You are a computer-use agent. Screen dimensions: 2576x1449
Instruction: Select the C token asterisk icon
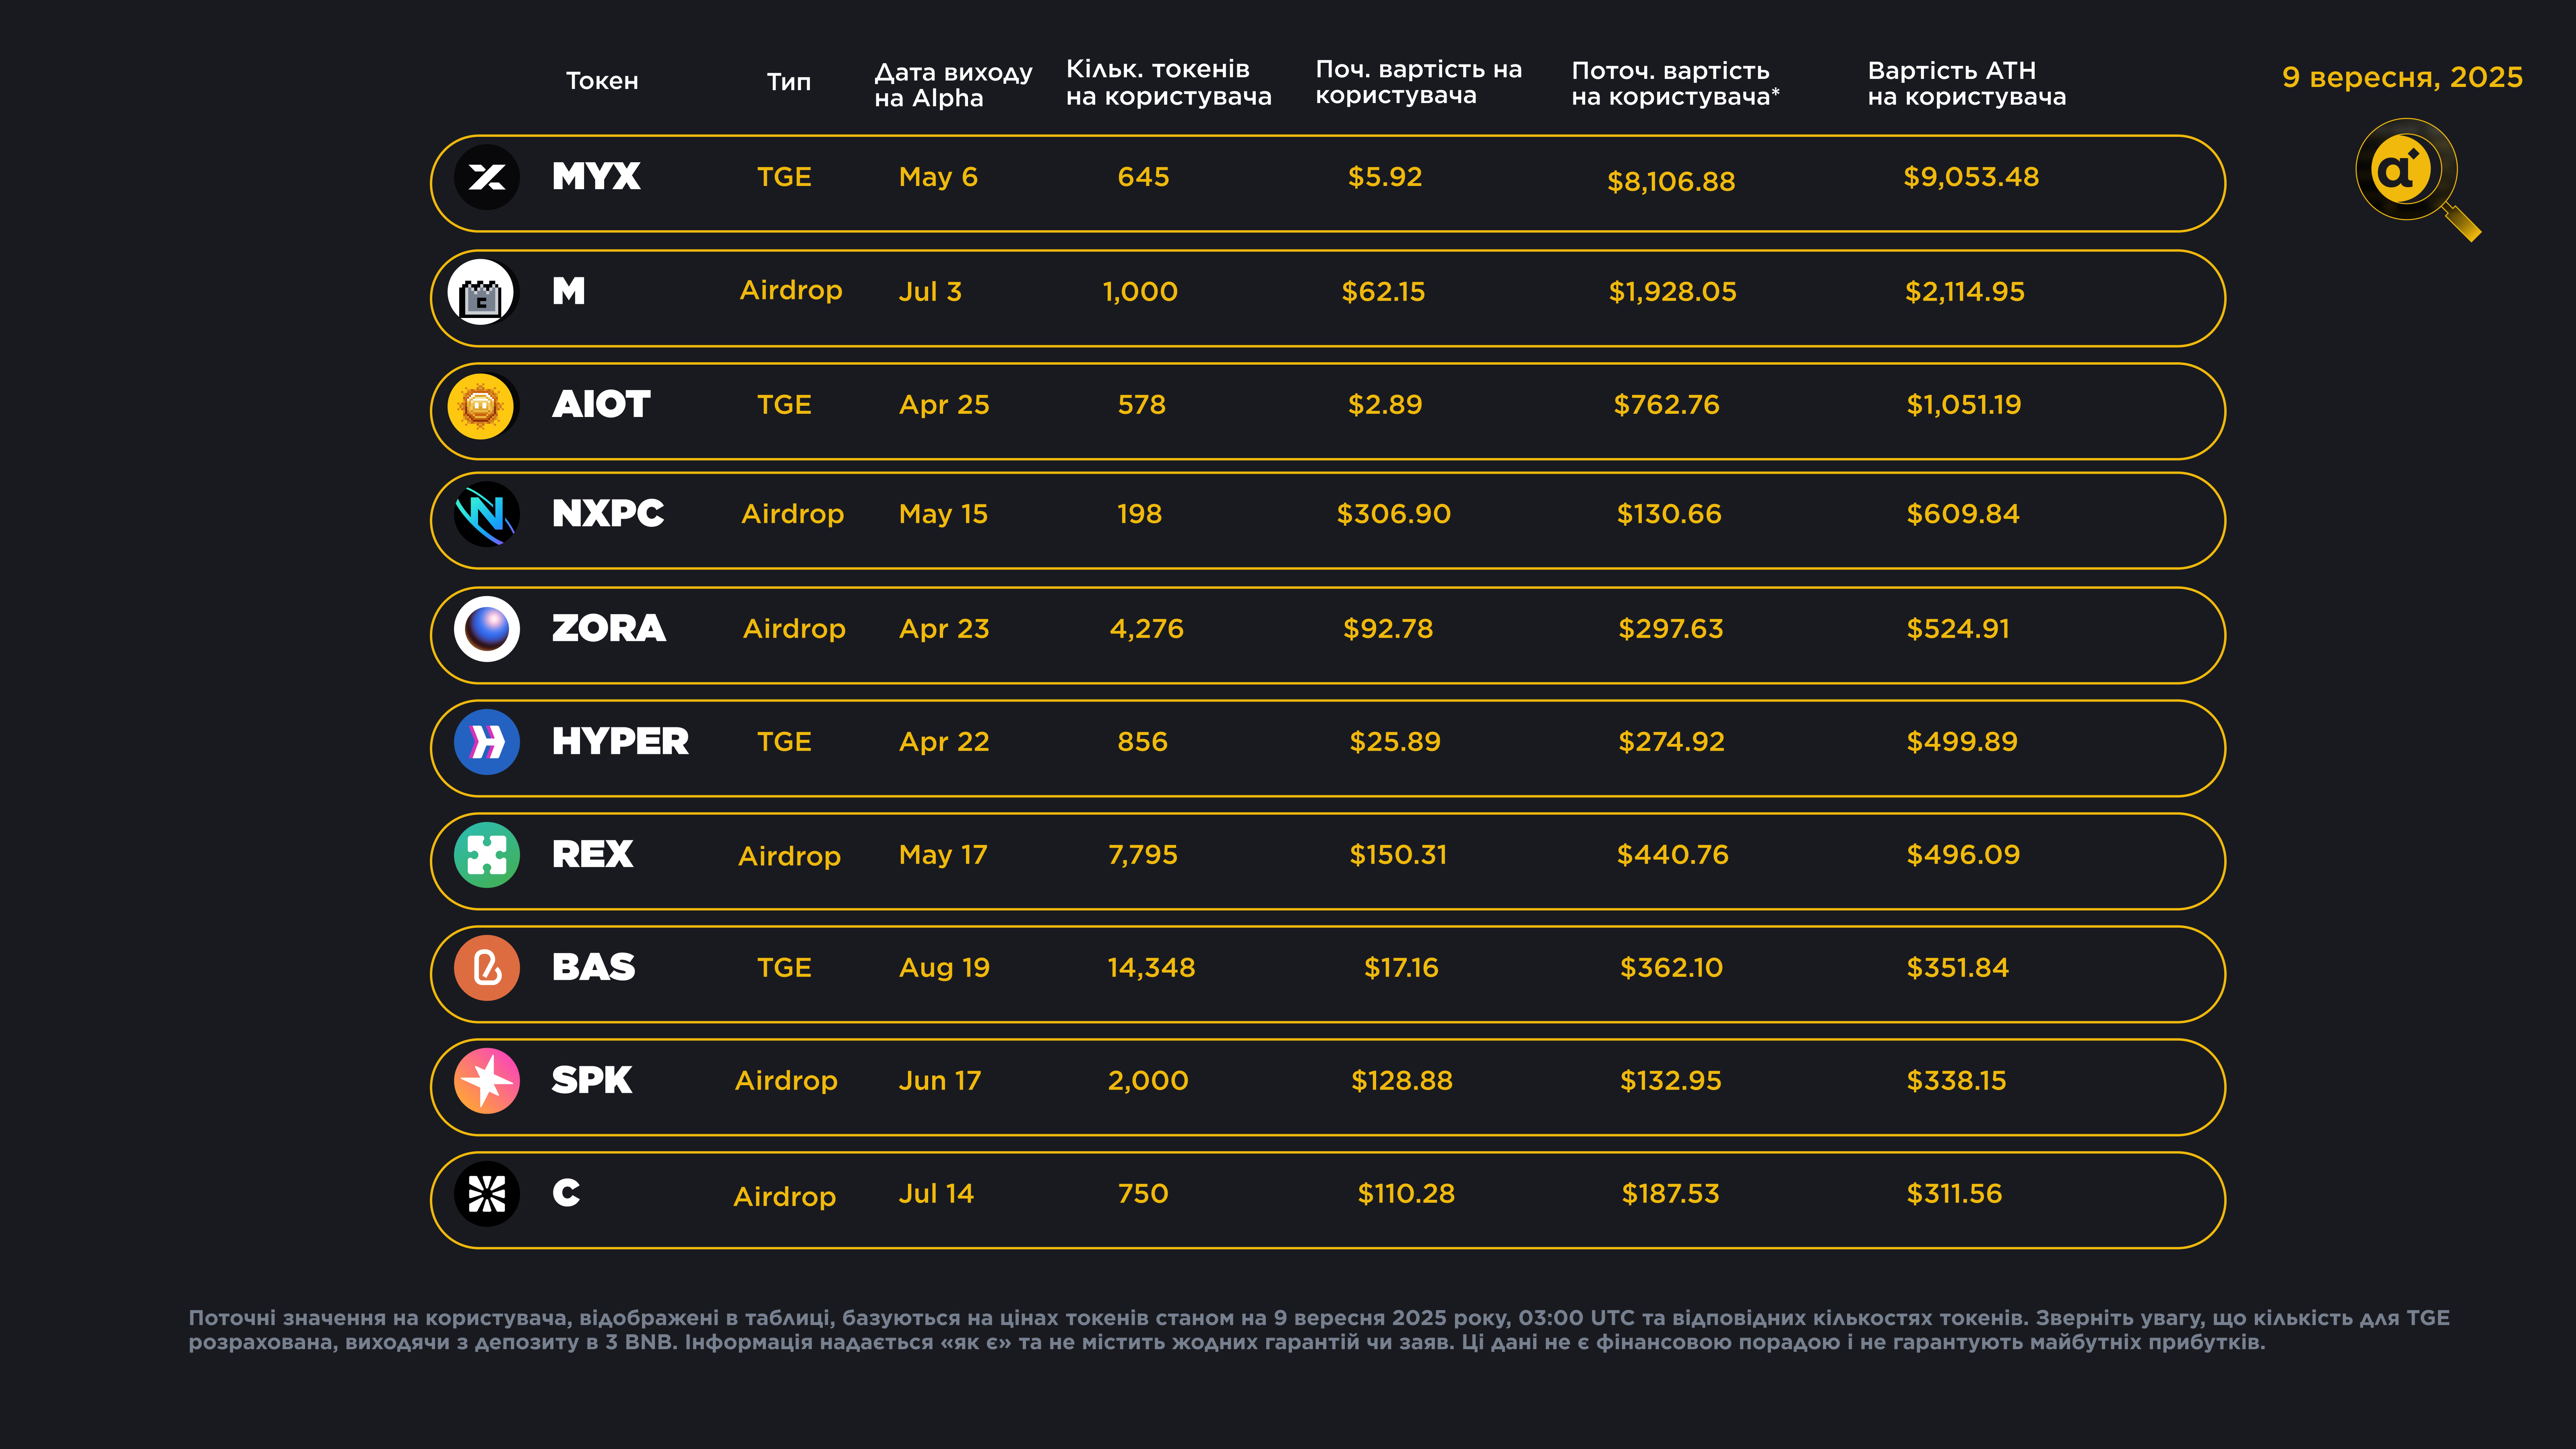[487, 1194]
